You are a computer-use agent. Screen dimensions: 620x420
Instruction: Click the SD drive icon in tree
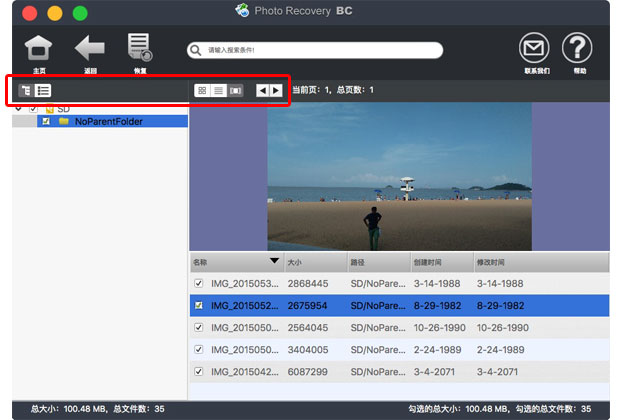(x=50, y=109)
